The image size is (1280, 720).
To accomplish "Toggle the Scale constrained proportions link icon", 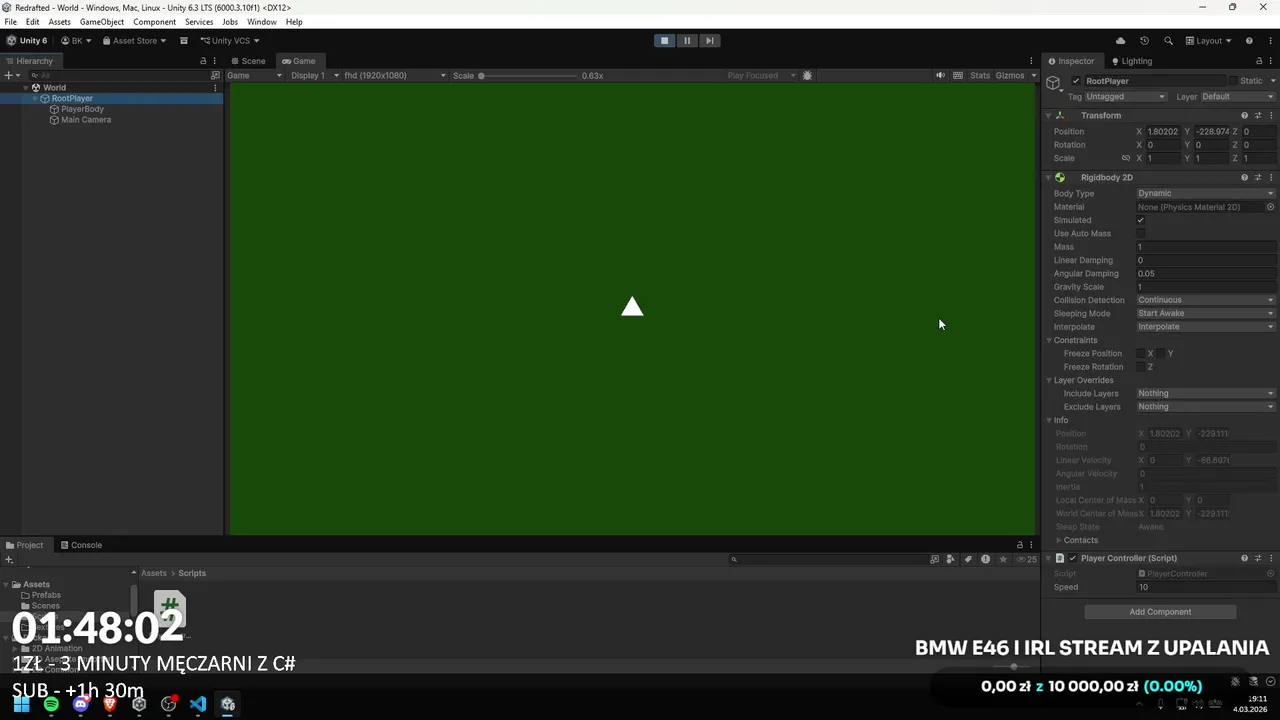I will point(1126,158).
